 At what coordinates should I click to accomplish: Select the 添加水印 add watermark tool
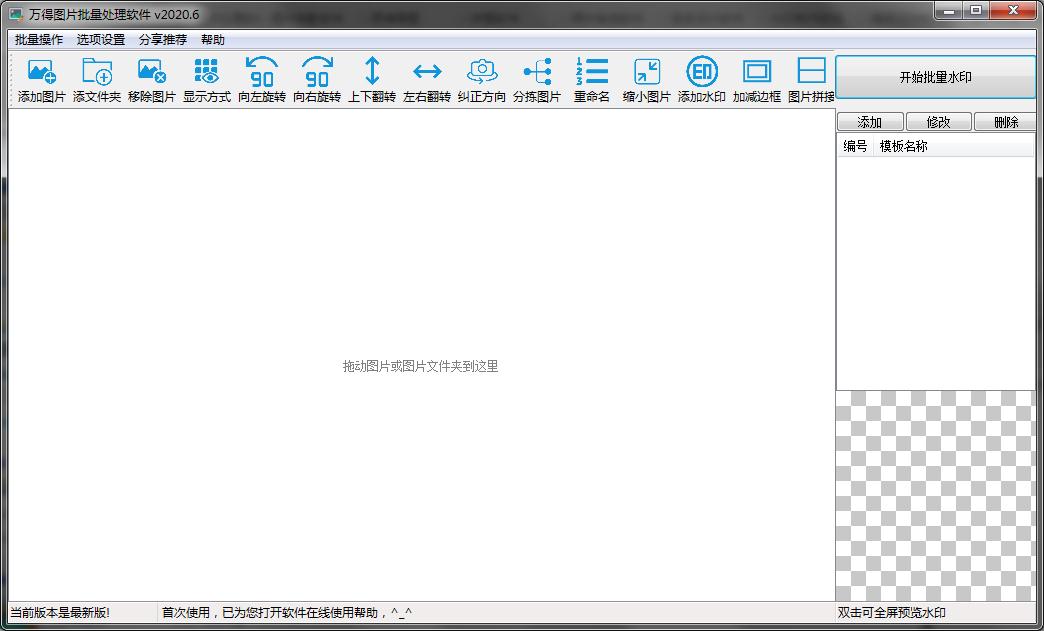[702, 80]
